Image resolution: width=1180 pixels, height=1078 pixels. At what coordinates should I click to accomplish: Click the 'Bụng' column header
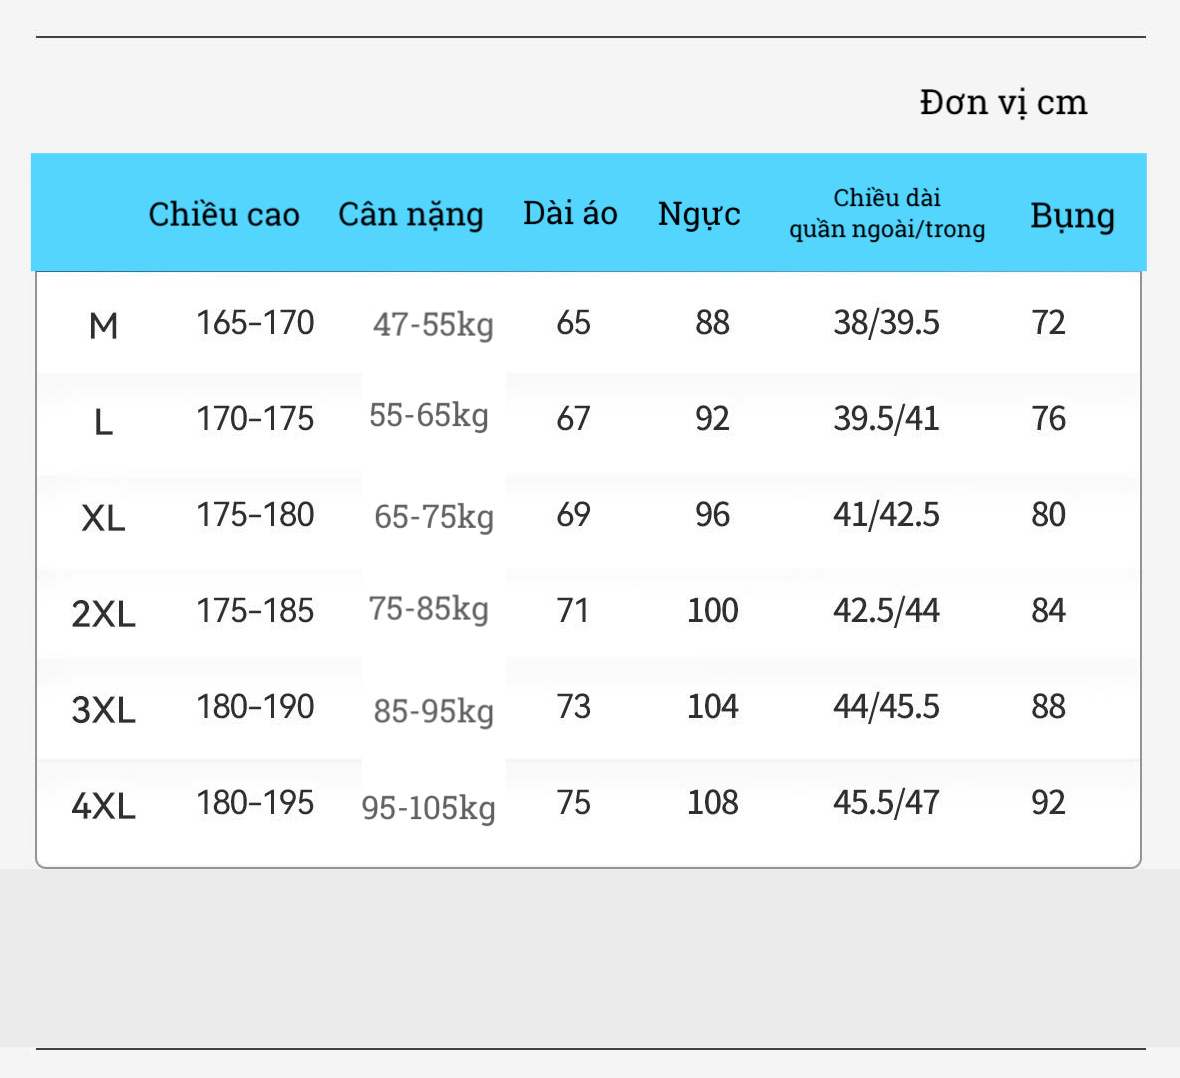point(1072,215)
